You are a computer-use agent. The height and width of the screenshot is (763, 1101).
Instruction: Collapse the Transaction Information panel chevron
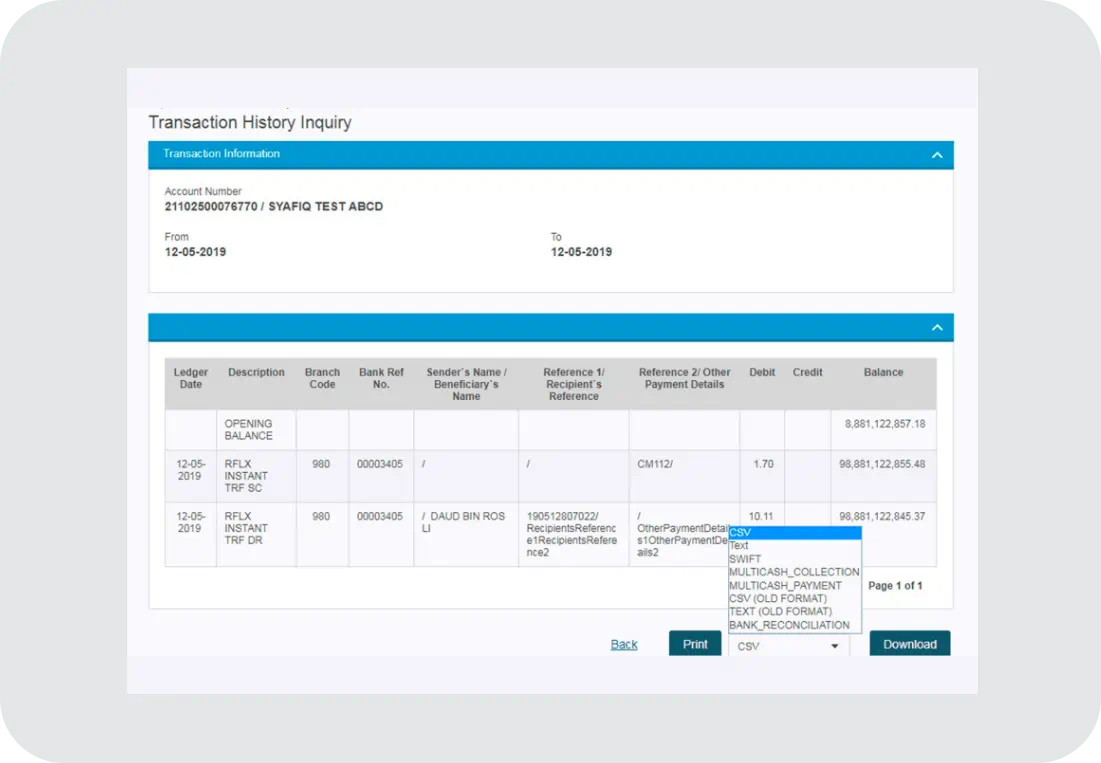point(936,155)
